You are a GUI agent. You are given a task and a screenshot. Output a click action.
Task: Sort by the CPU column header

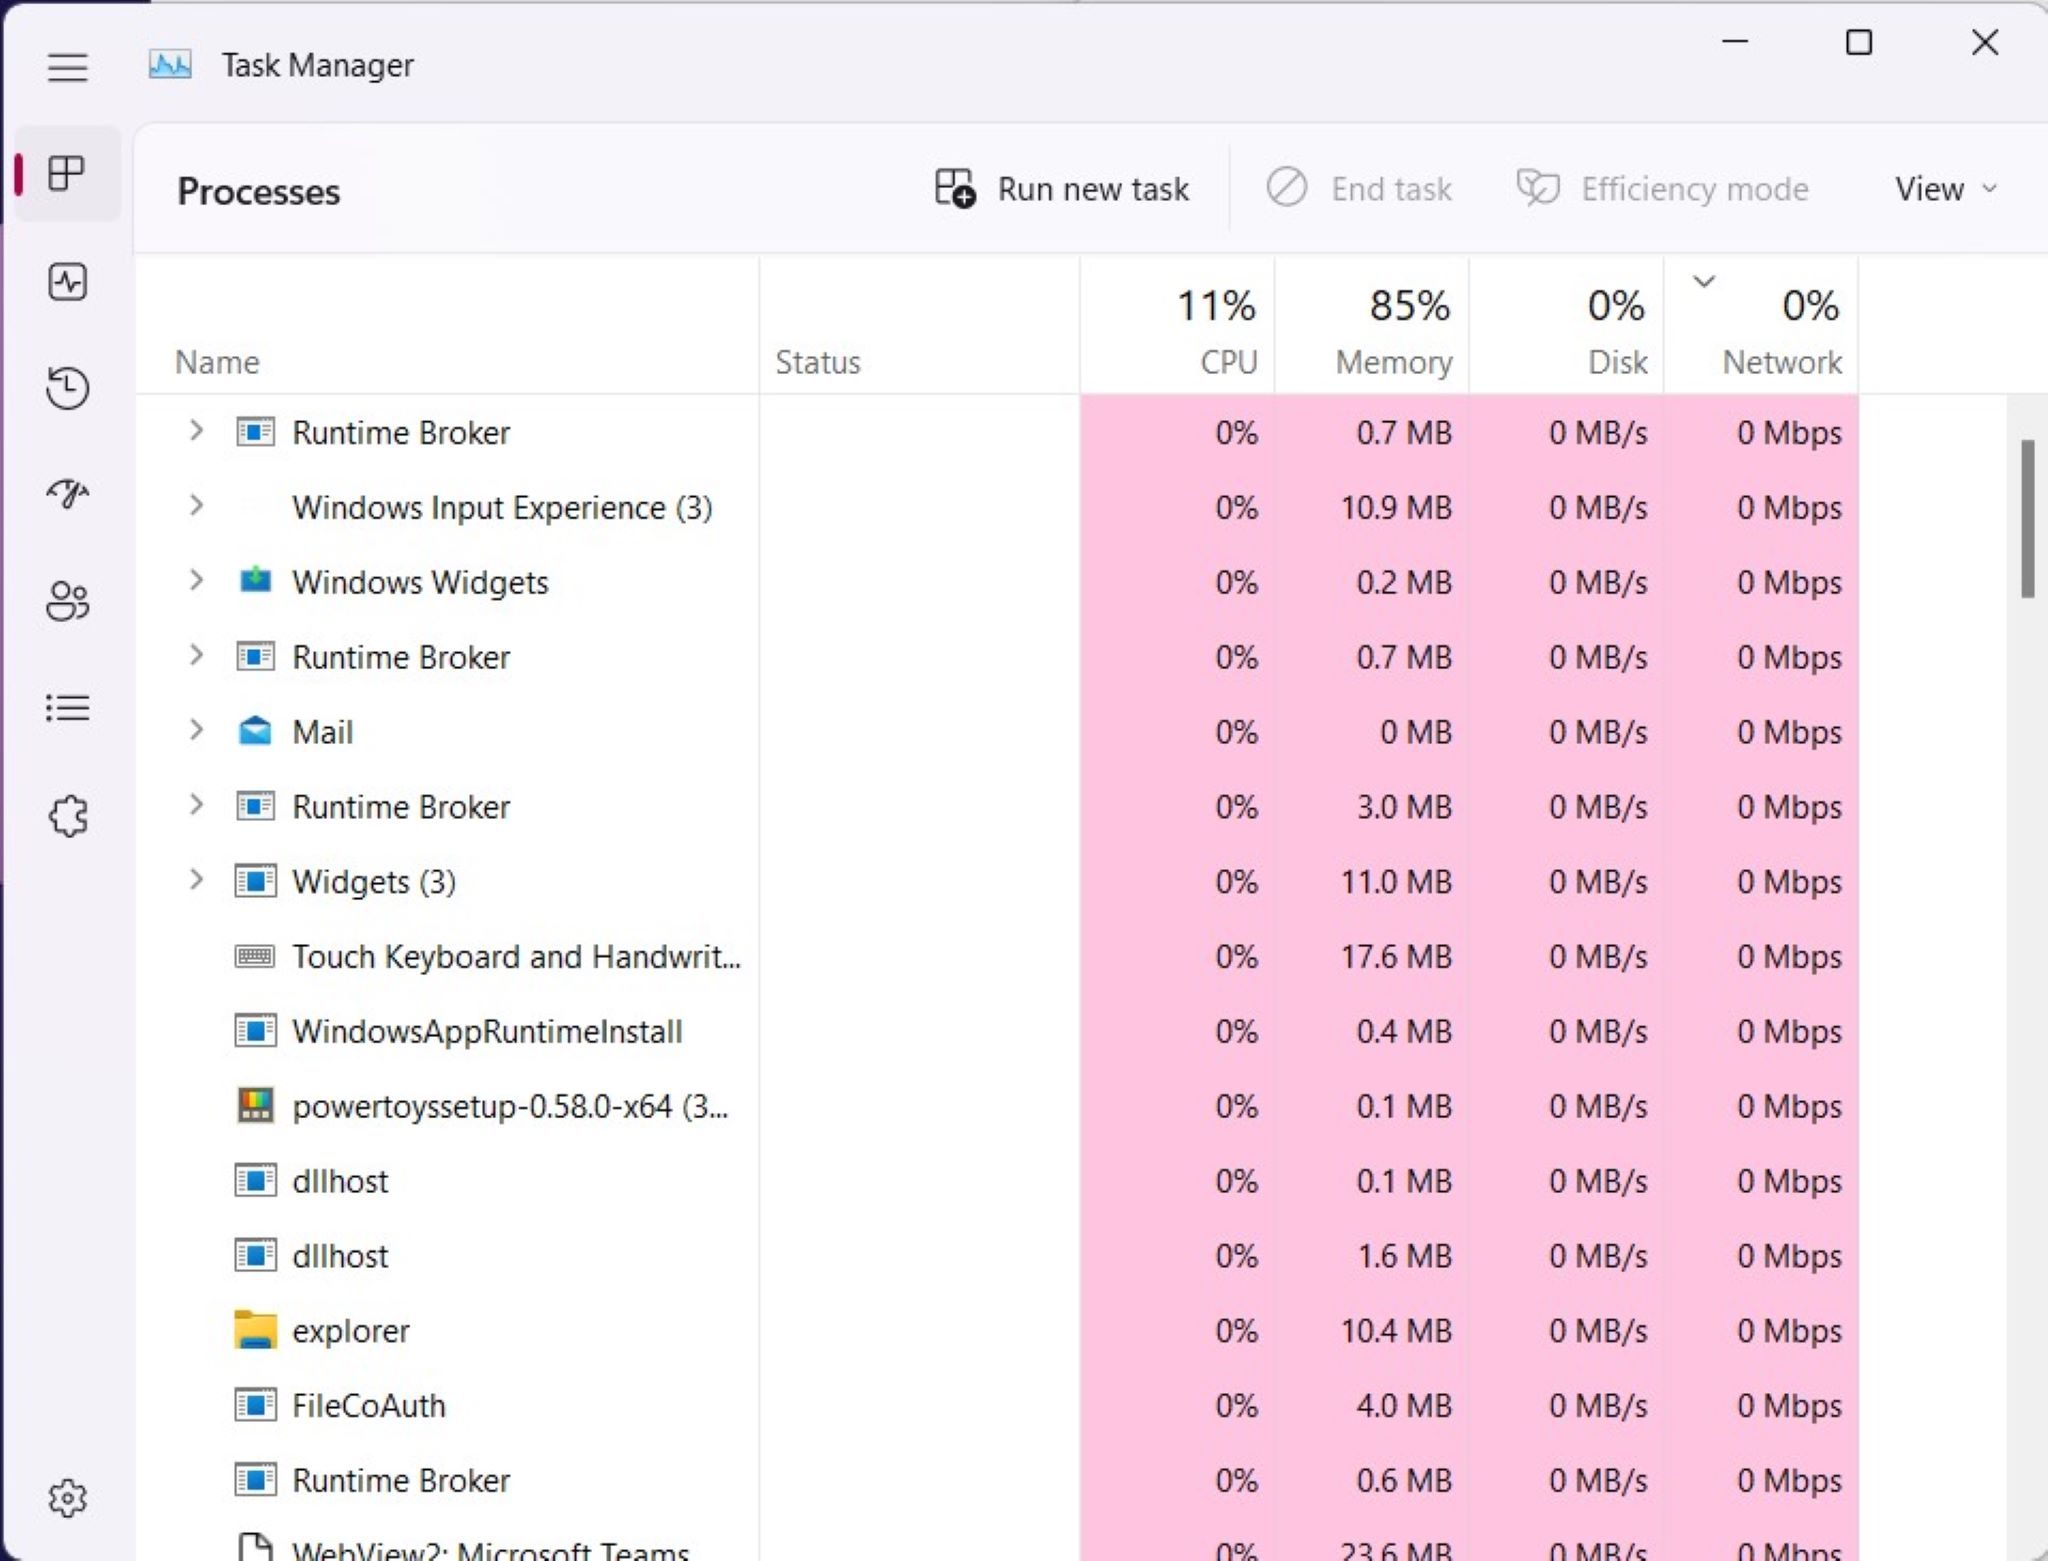pos(1177,327)
